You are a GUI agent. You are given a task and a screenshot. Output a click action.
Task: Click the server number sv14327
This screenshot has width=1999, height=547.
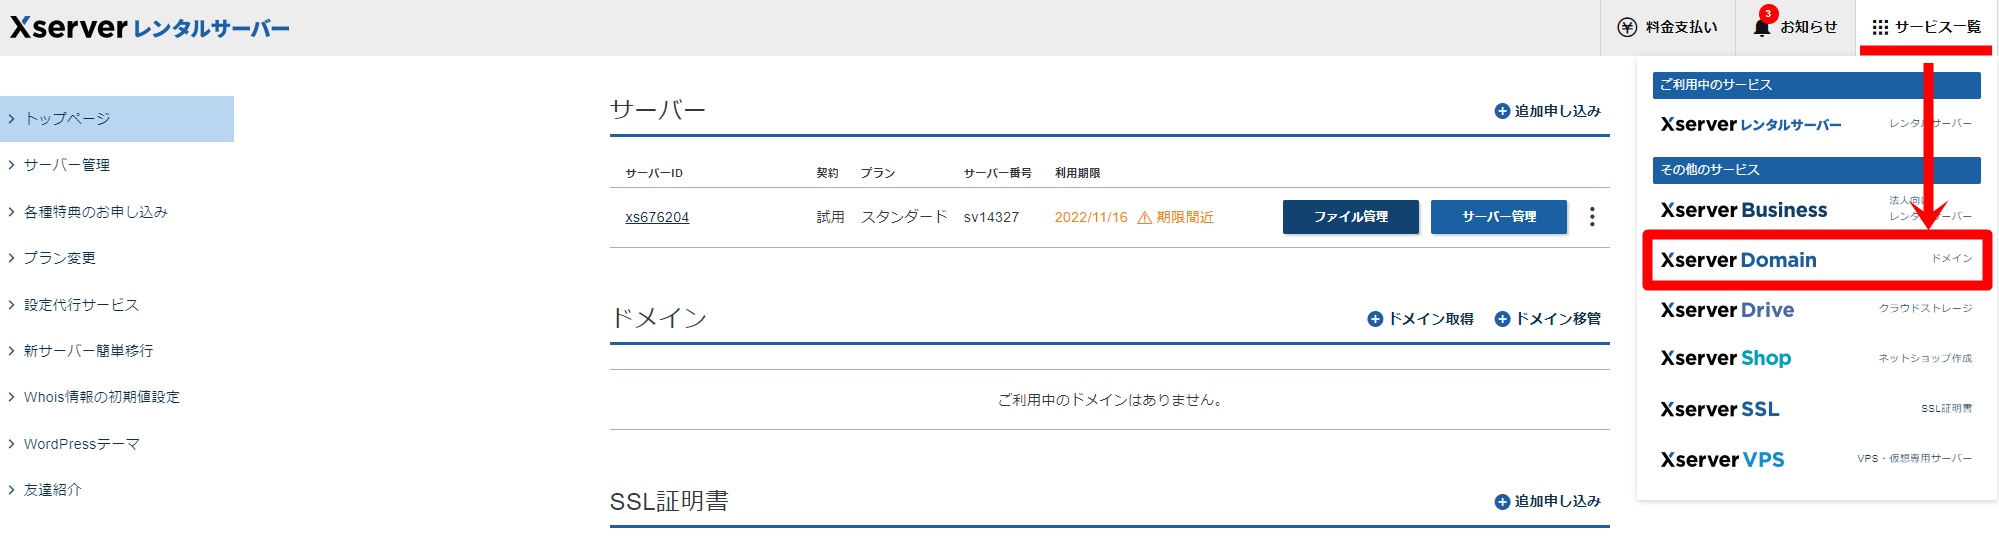991,217
